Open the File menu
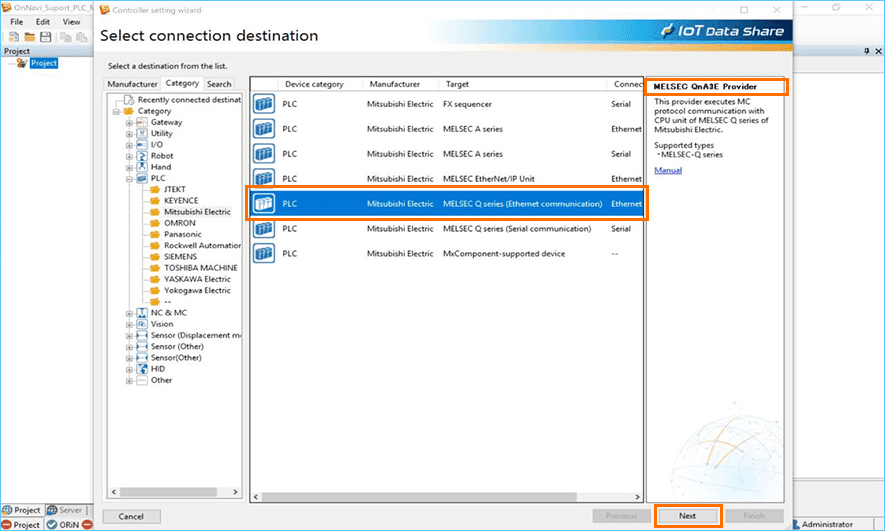 tap(17, 22)
